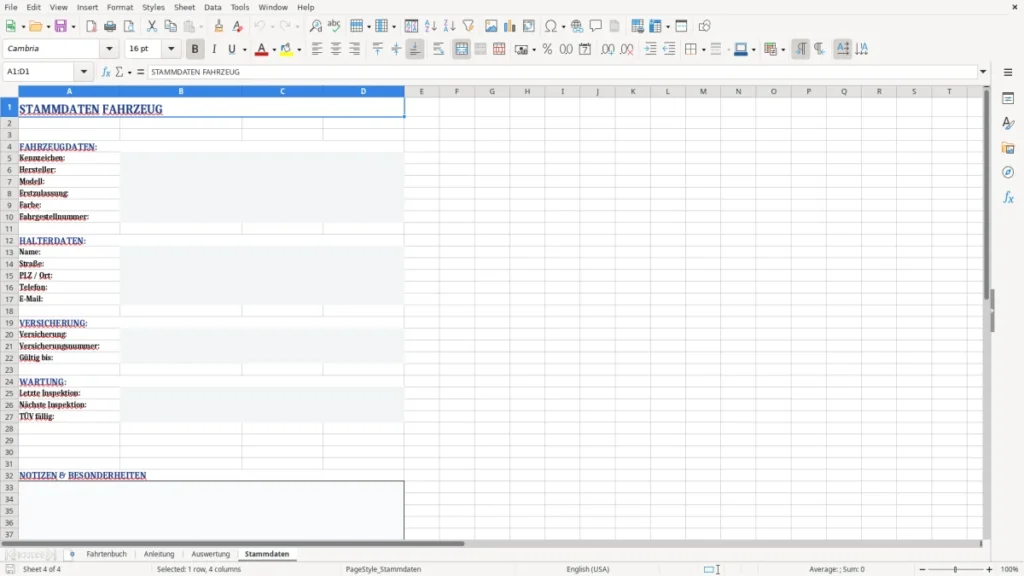
Task: Click the zoom in plus button
Action: tap(989, 569)
